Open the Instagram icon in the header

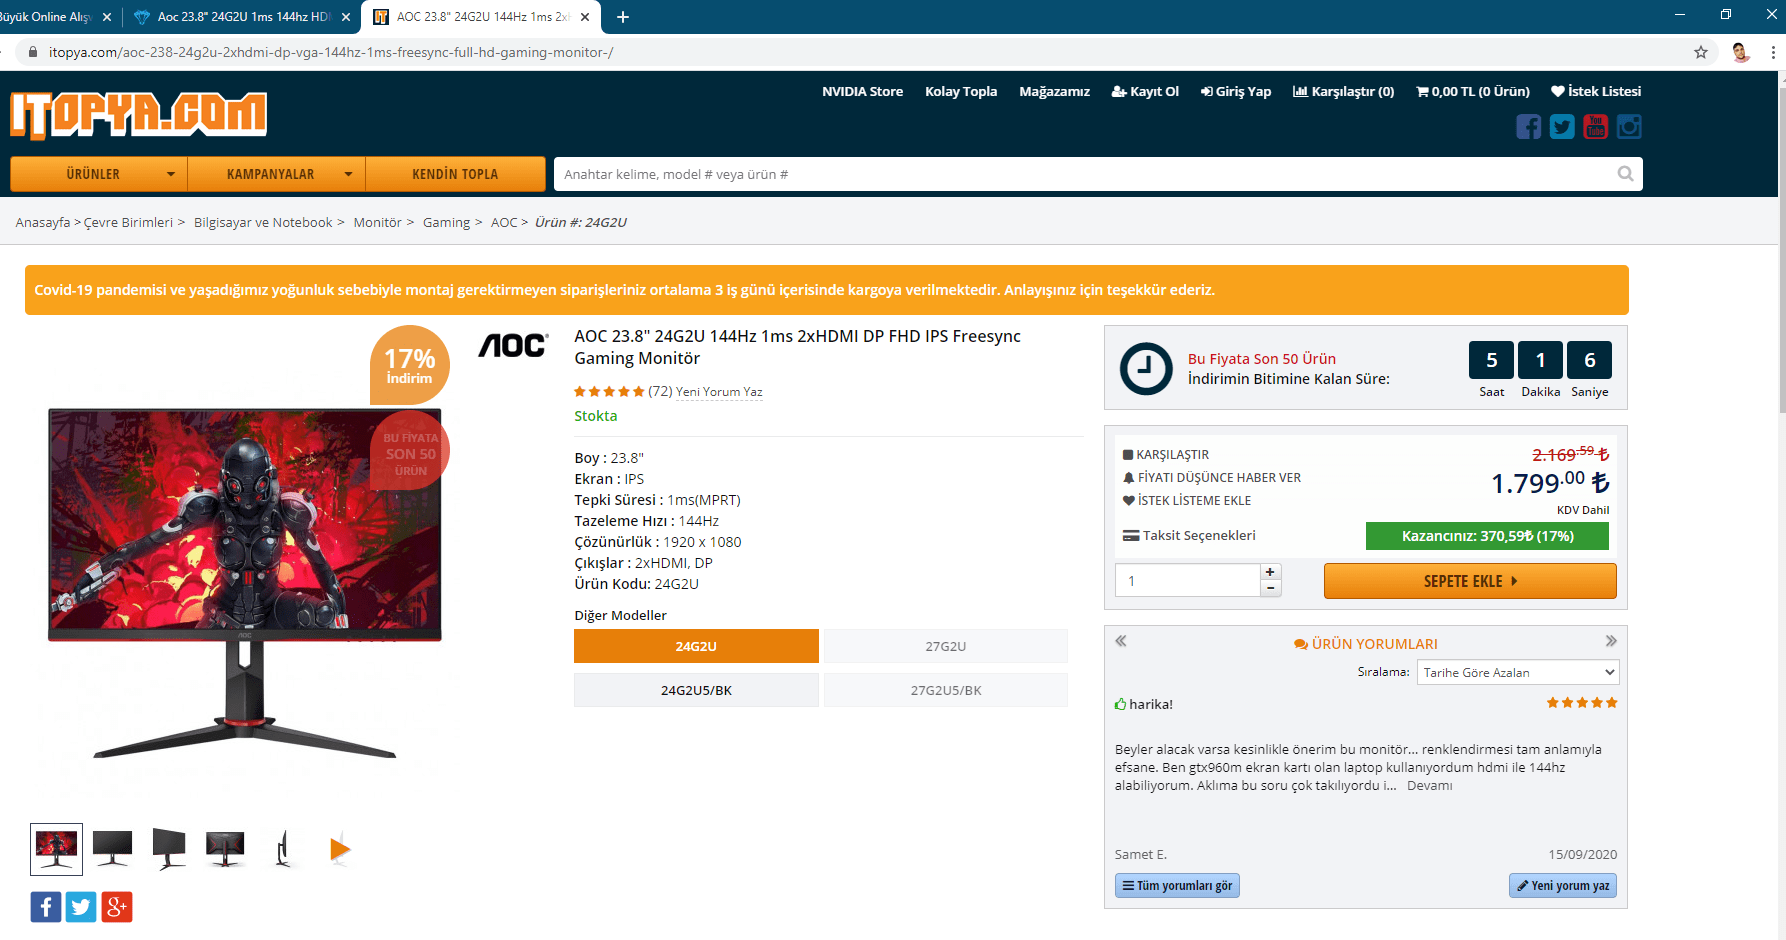click(x=1629, y=127)
